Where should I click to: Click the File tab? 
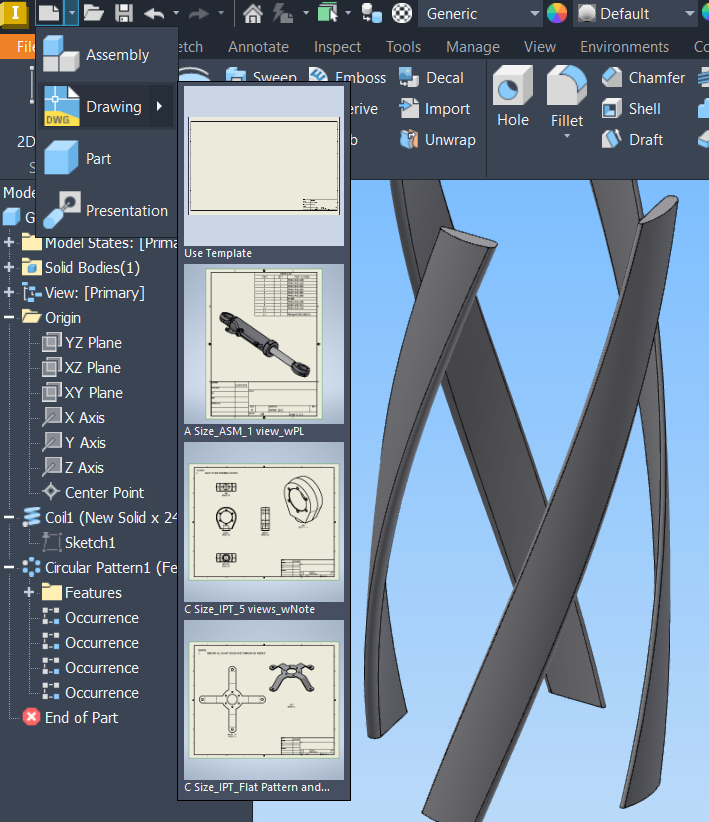click(19, 47)
